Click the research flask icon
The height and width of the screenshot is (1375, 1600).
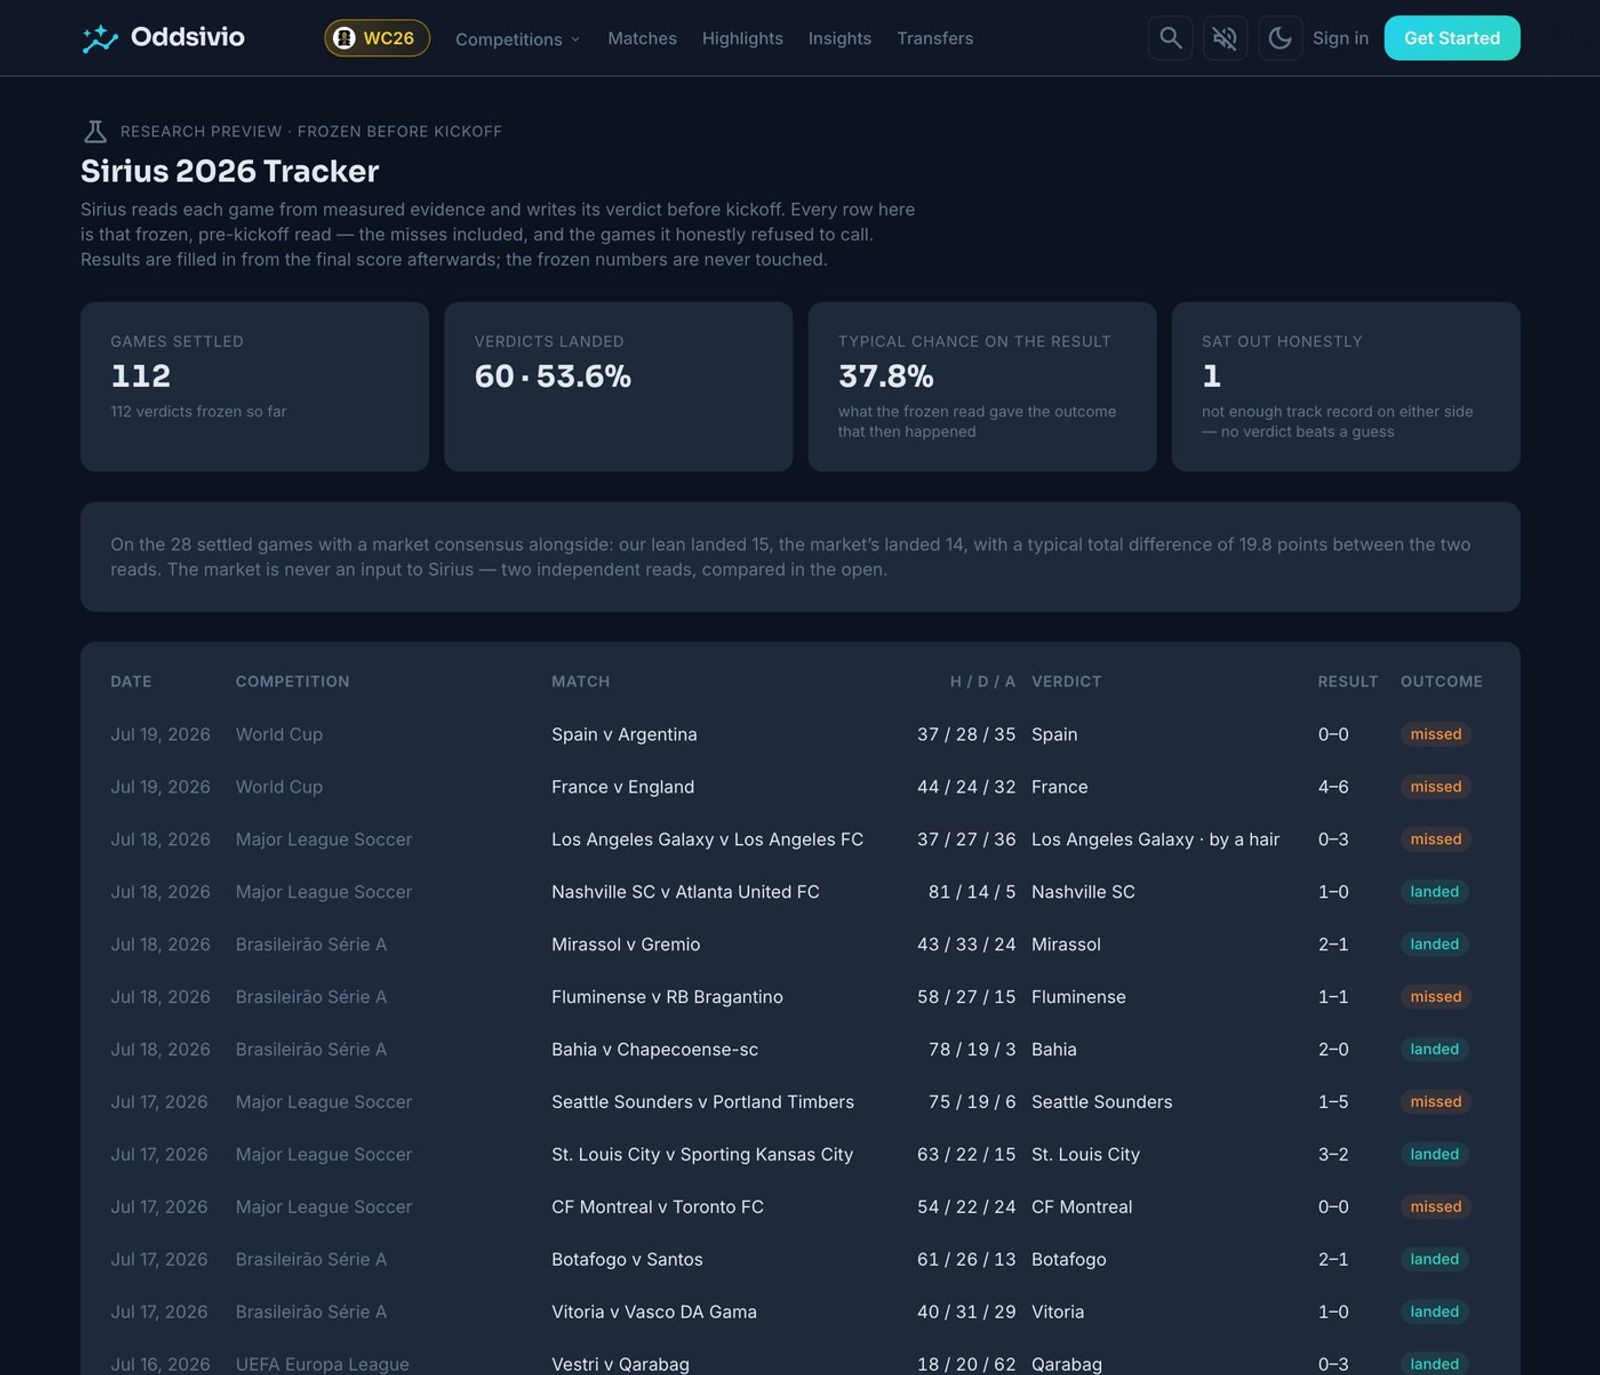pyautogui.click(x=95, y=131)
